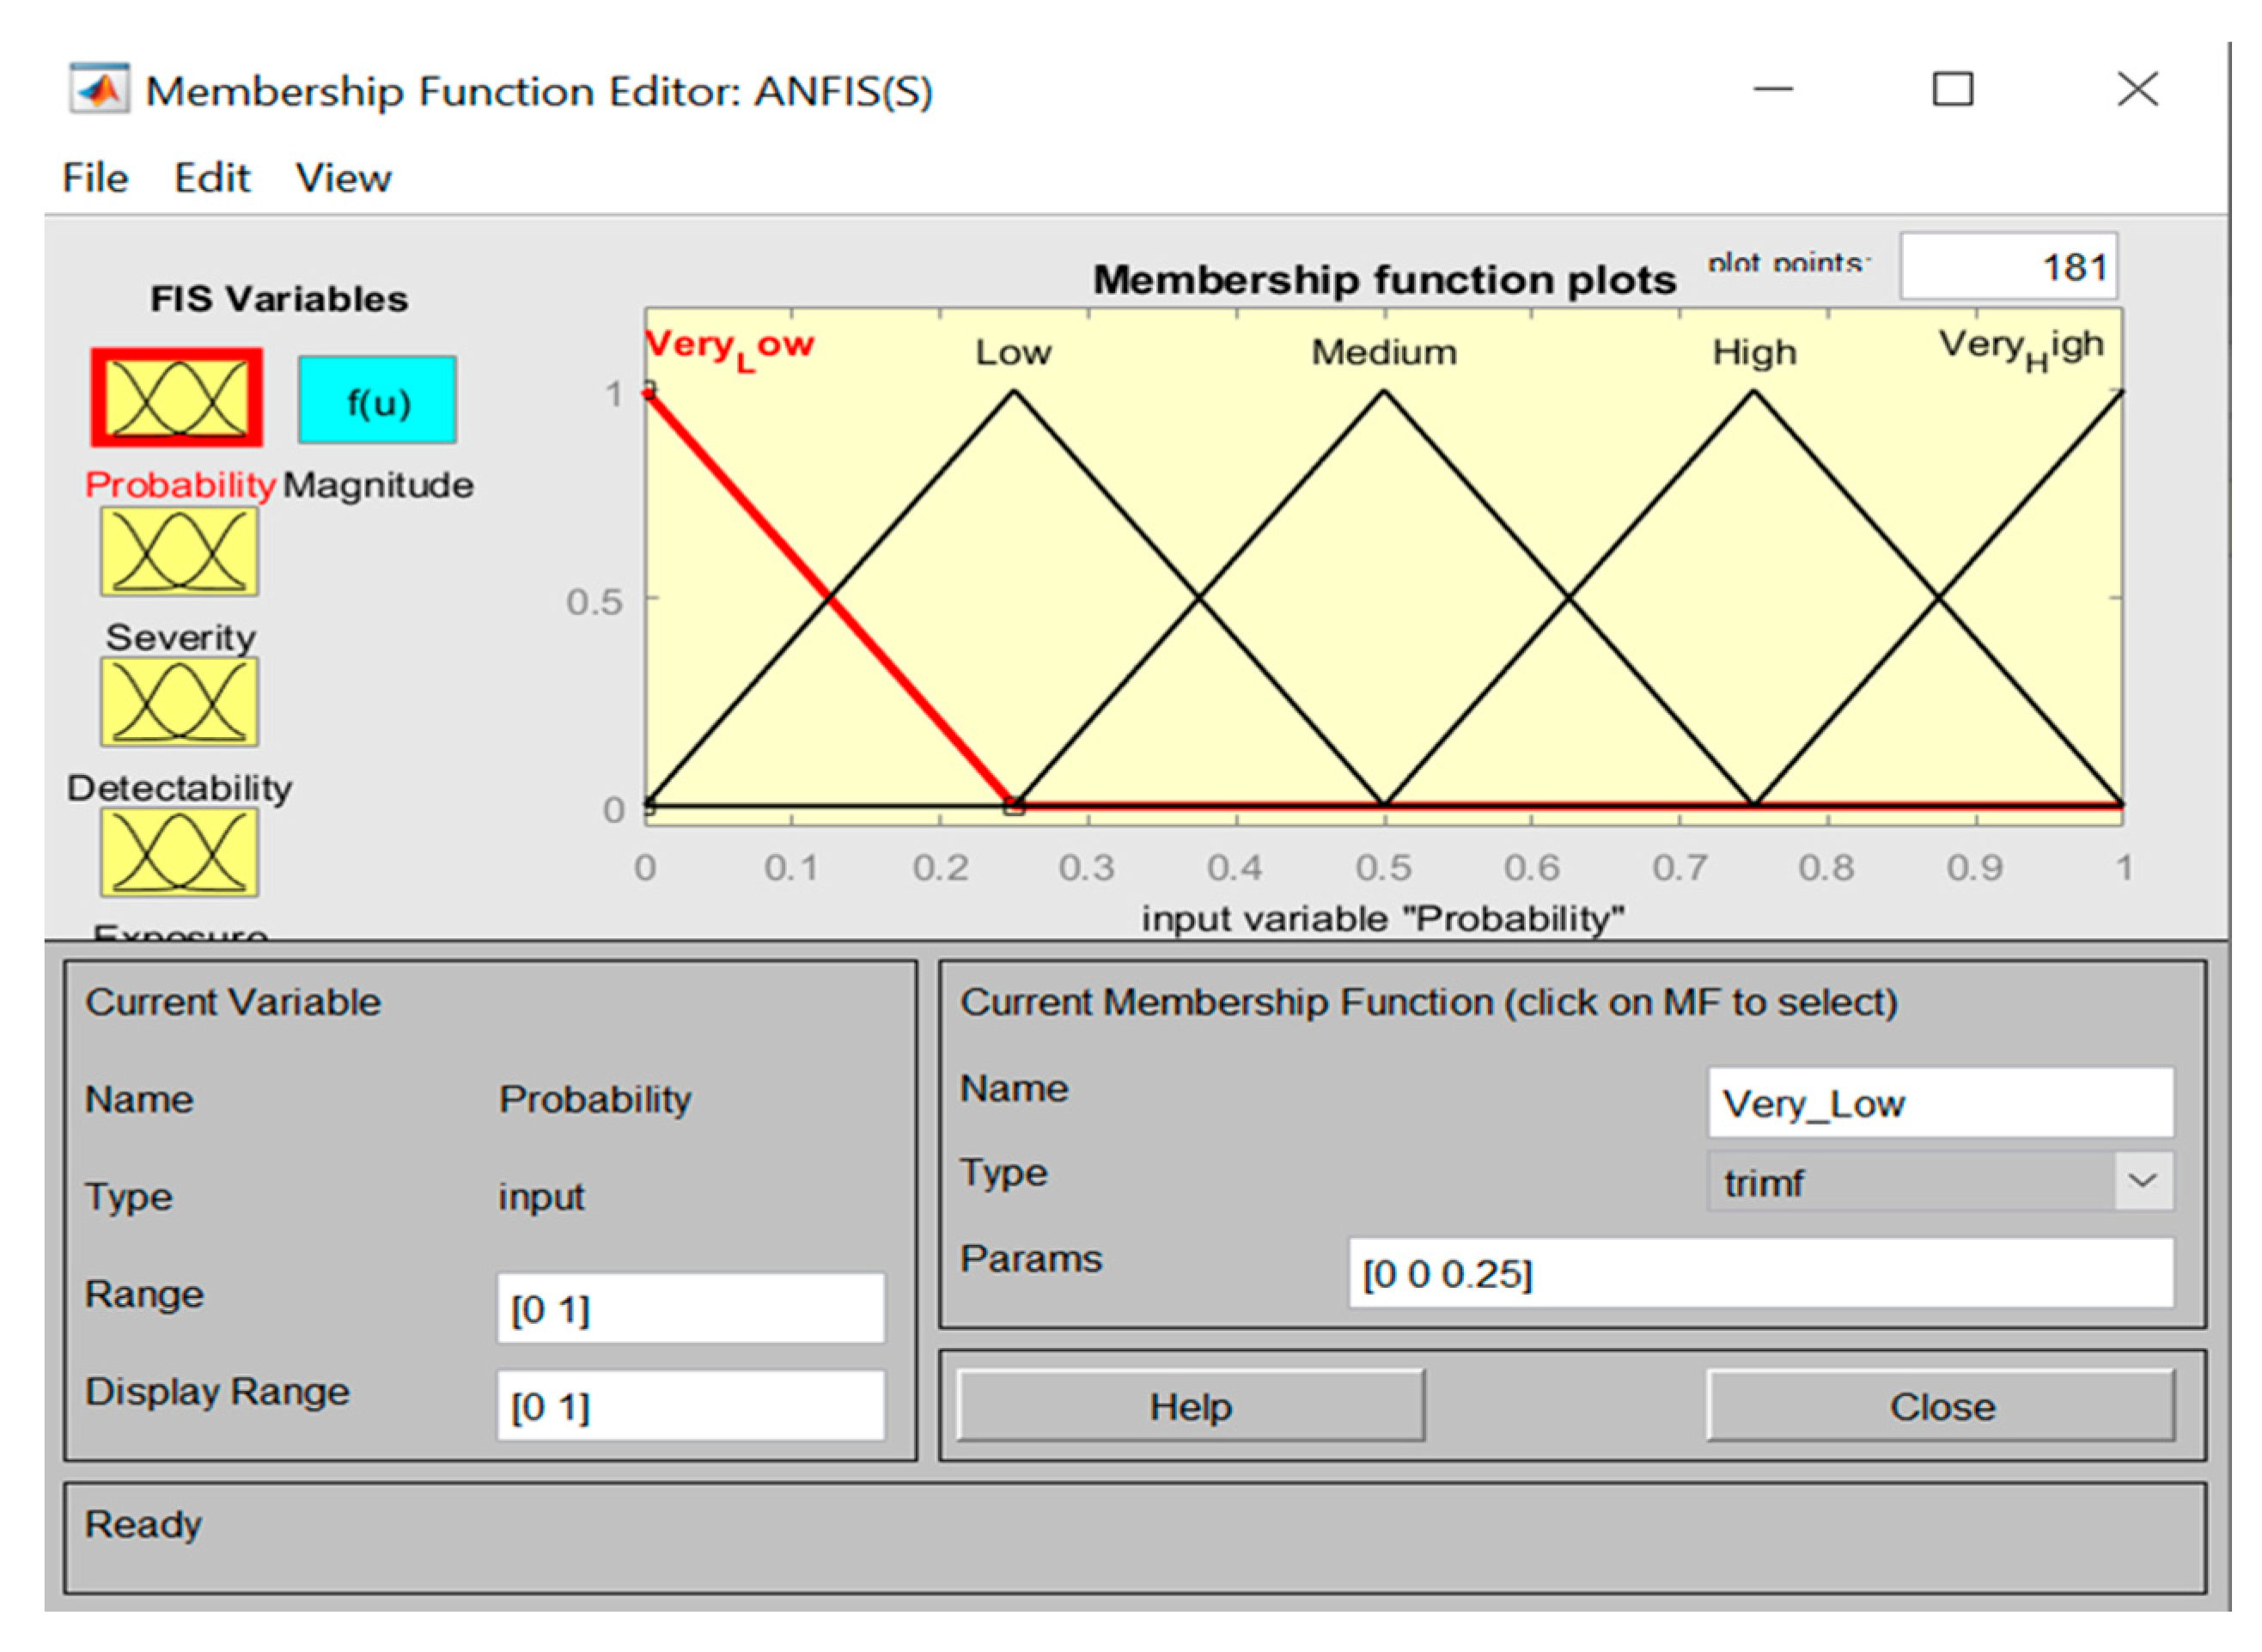The width and height of the screenshot is (2262, 1652).
Task: Click the Help button
Action: [x=1189, y=1406]
